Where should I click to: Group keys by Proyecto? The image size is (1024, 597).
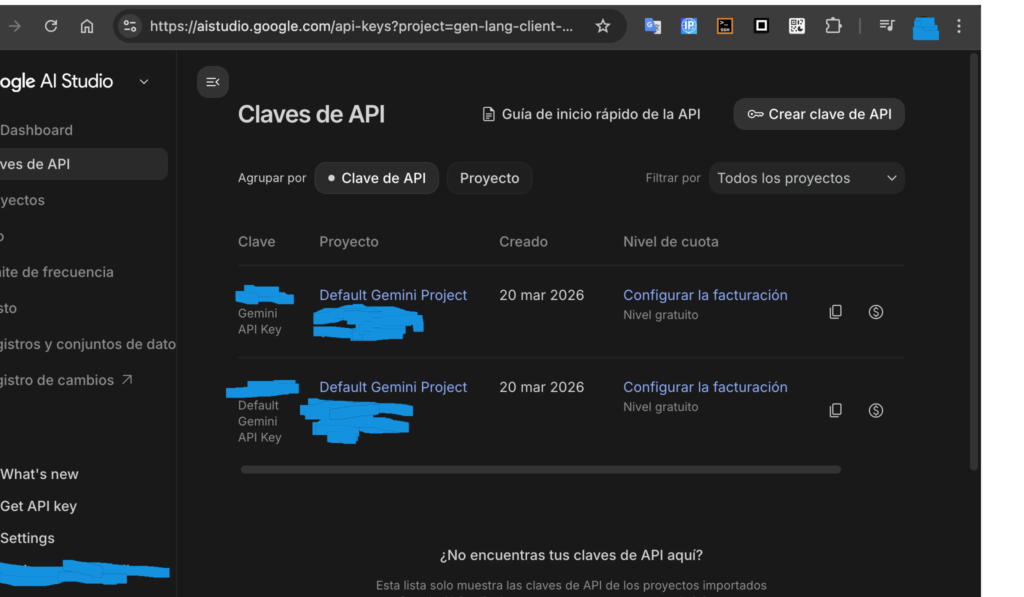point(489,178)
